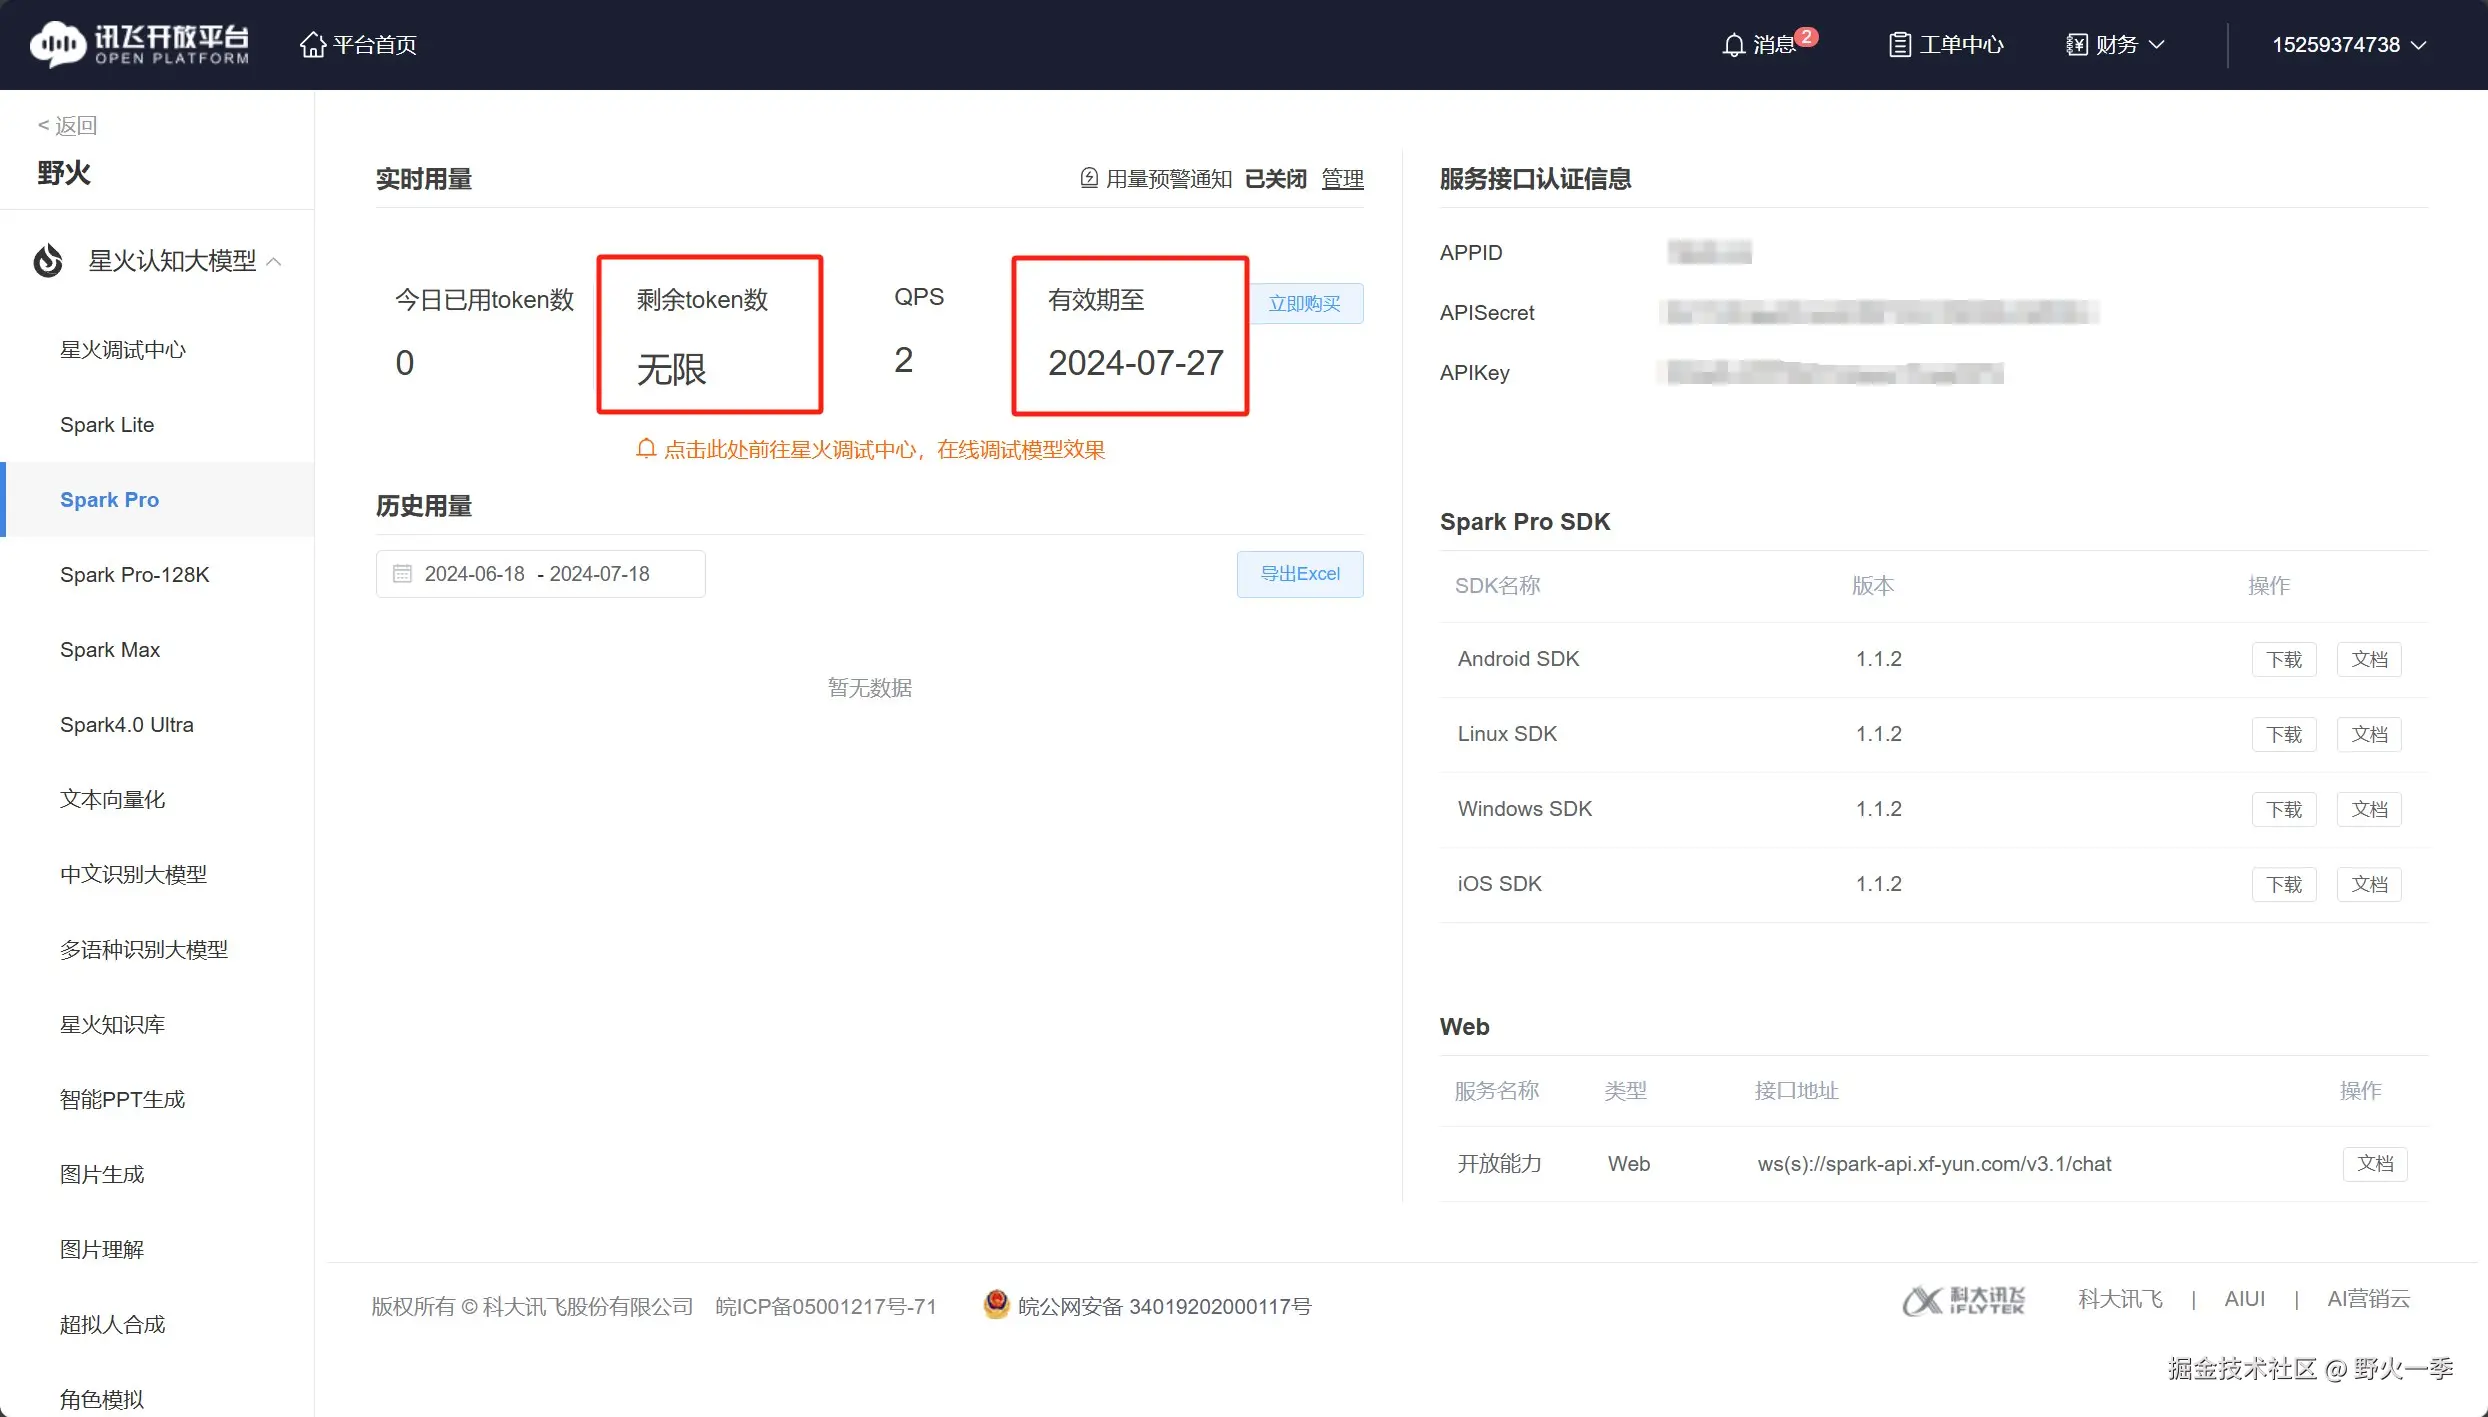Screen dimensions: 2488x1417
Task: Open 星火调试中心 in sidebar
Action: [x=123, y=350]
